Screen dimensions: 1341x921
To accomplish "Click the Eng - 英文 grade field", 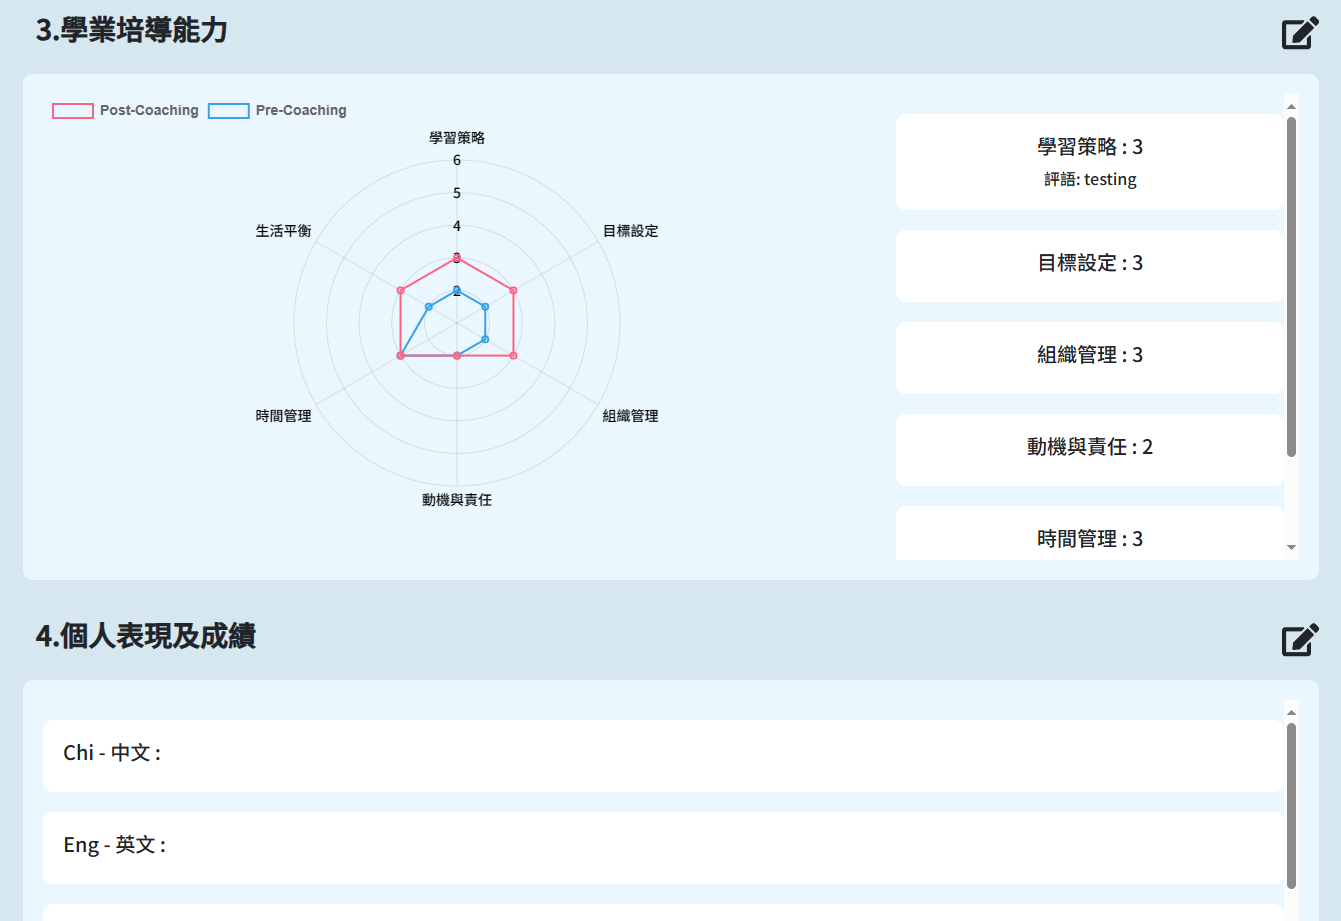I will tap(663, 848).
